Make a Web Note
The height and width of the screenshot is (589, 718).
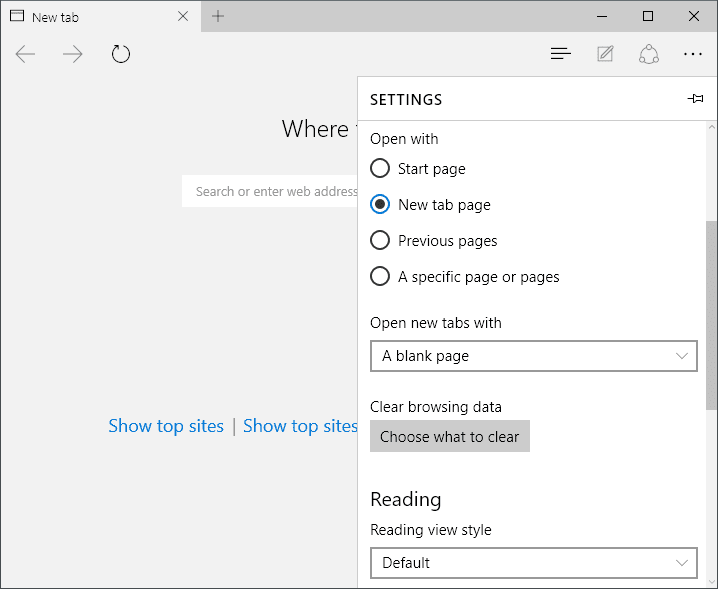(605, 54)
